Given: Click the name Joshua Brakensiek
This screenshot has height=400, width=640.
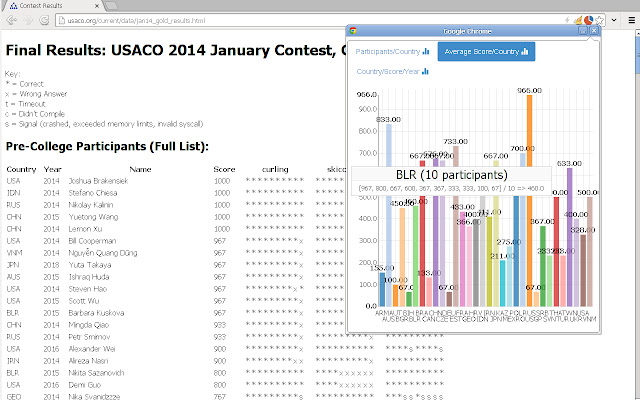Looking at the screenshot, I should coord(98,181).
